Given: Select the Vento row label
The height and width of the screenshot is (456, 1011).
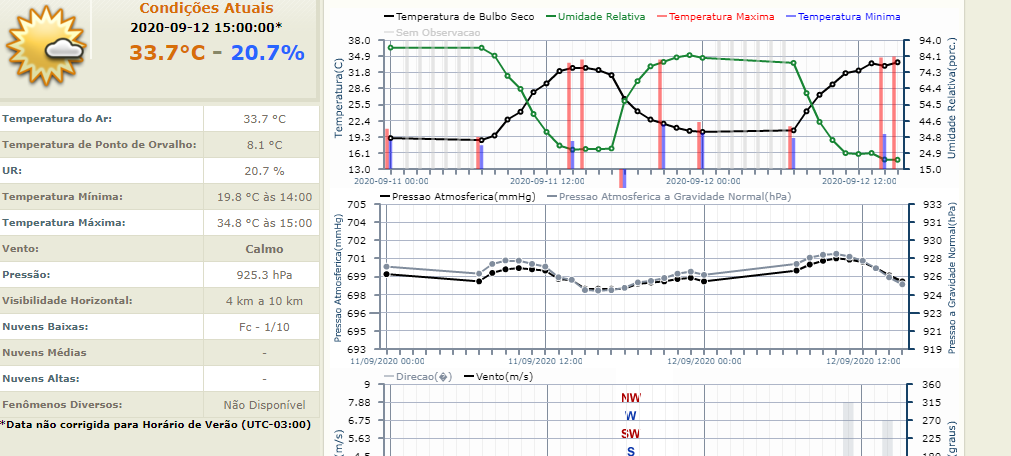Looking at the screenshot, I should tap(20, 248).
